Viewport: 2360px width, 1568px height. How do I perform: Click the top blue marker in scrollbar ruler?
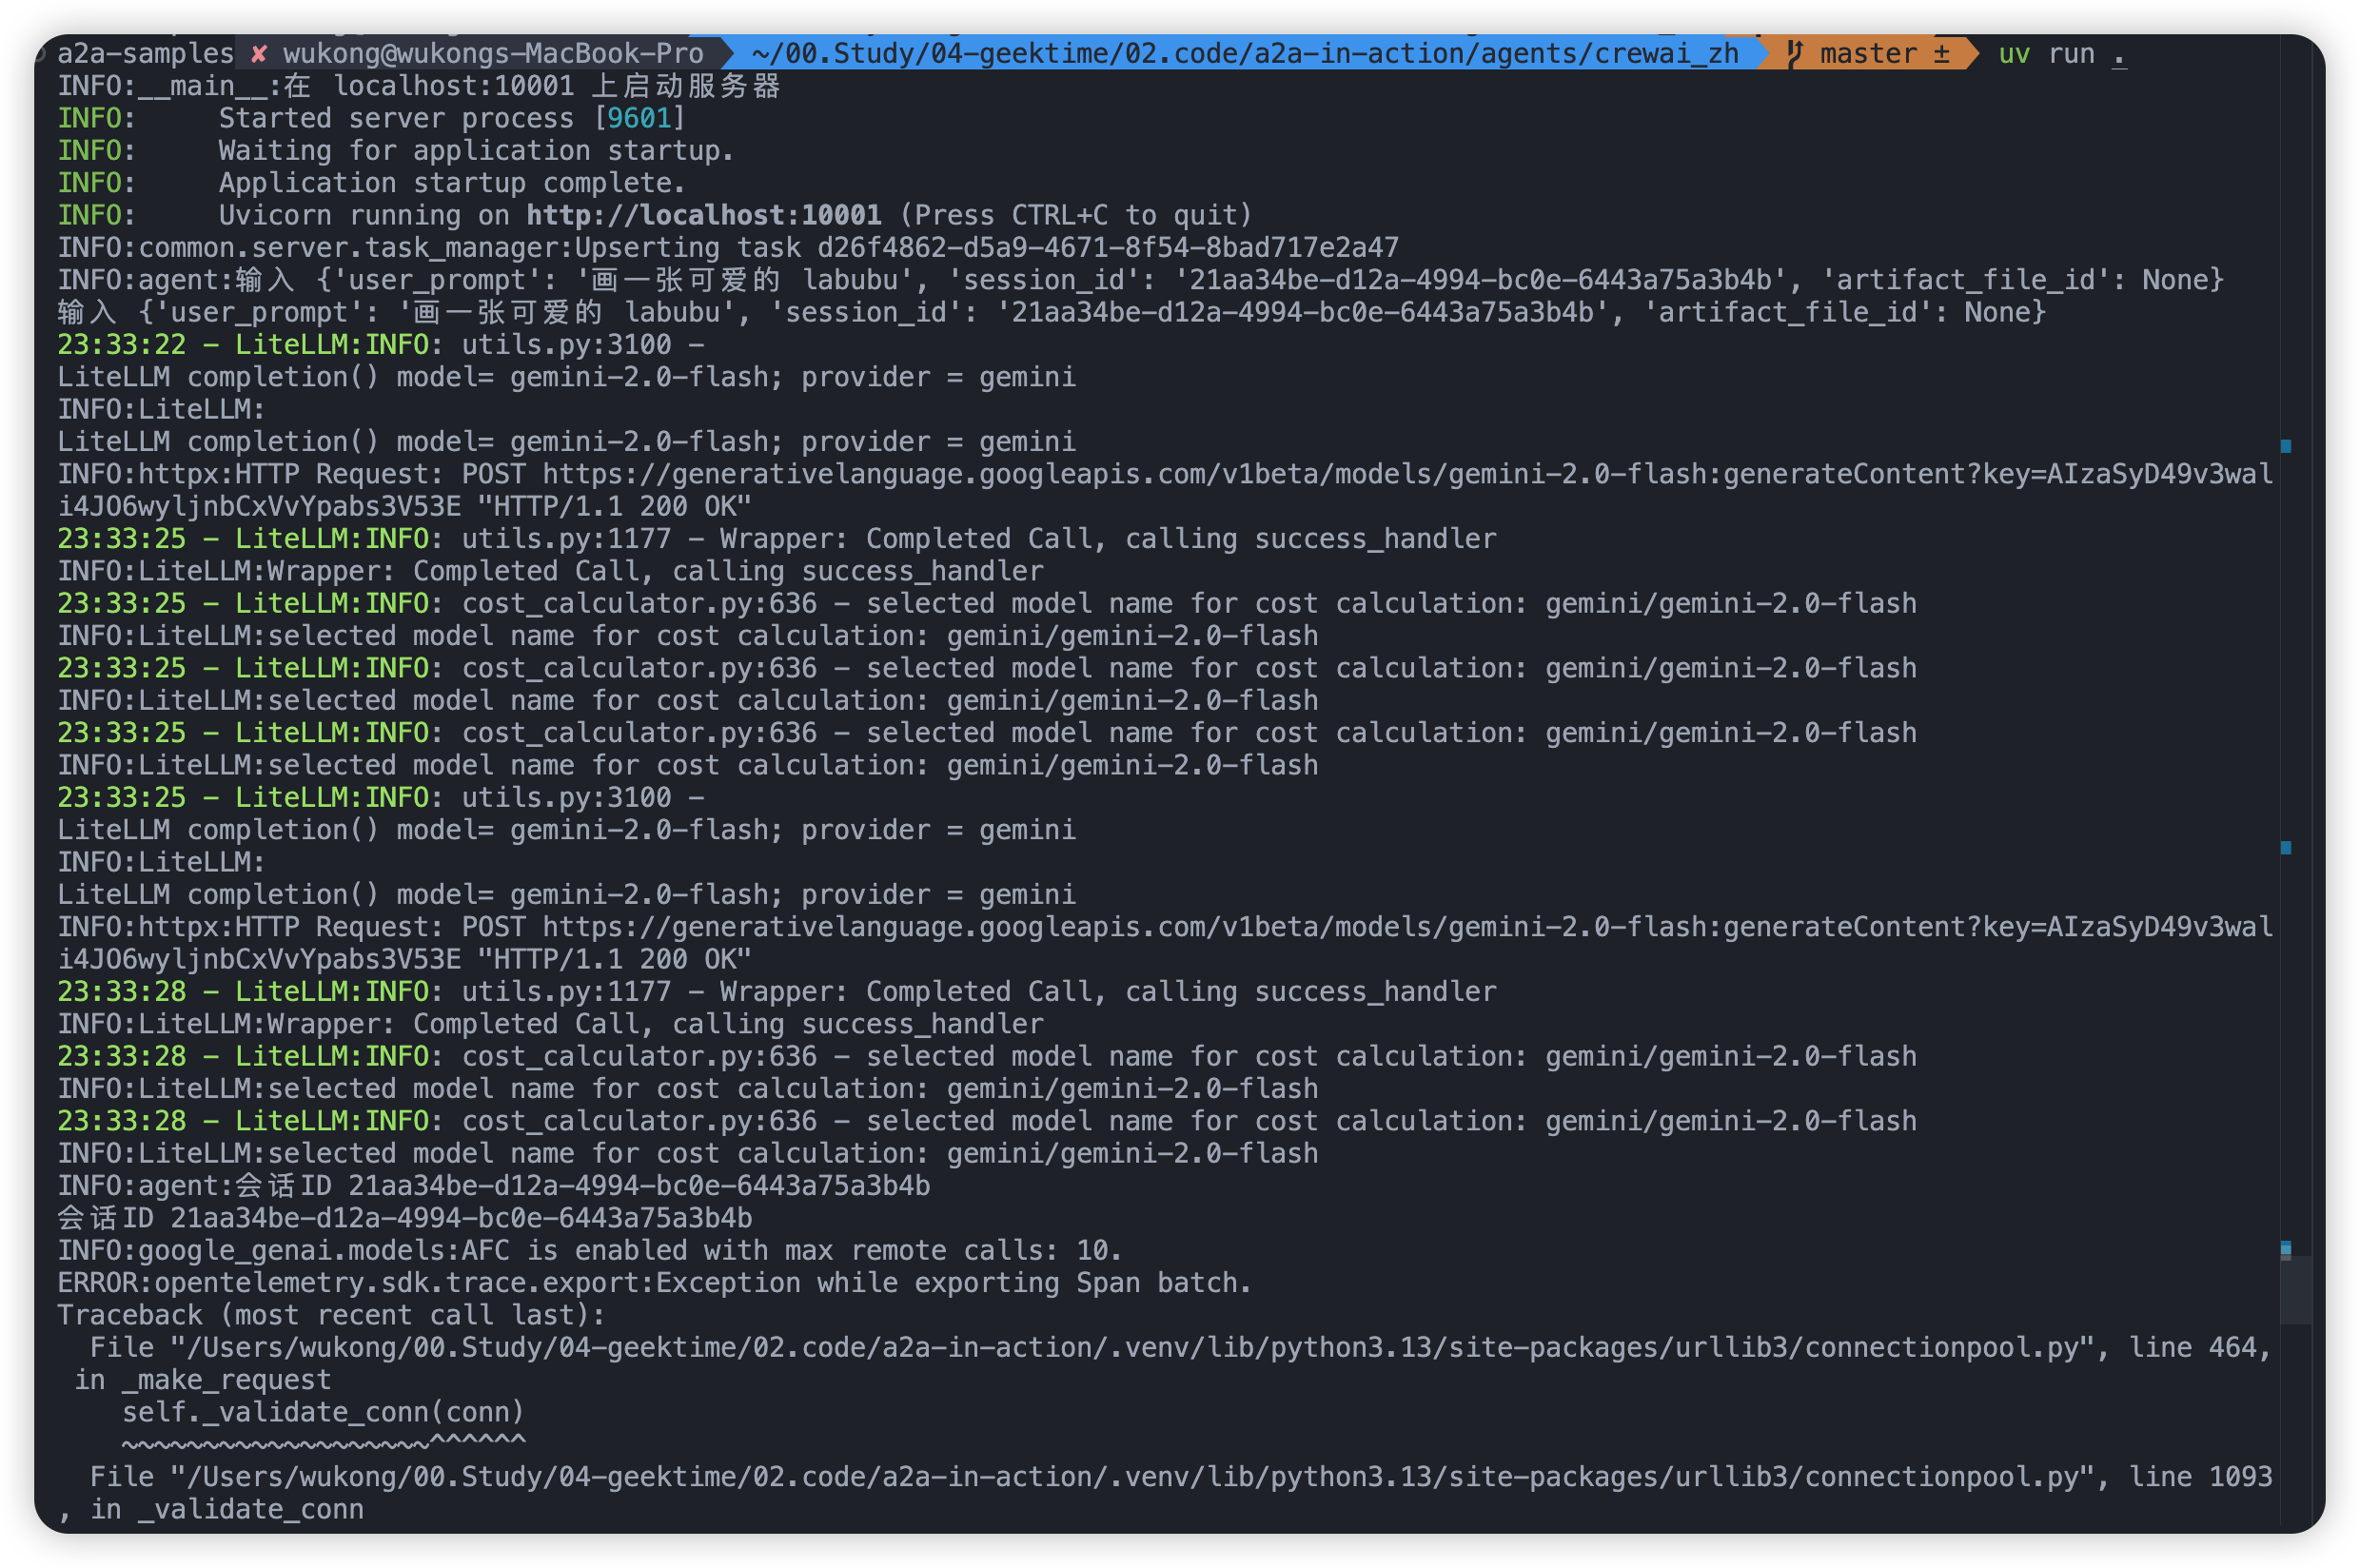(2286, 446)
